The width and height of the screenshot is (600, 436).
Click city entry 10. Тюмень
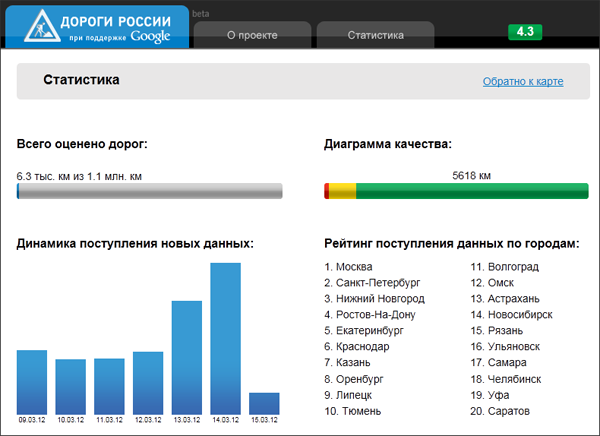[x=352, y=411]
